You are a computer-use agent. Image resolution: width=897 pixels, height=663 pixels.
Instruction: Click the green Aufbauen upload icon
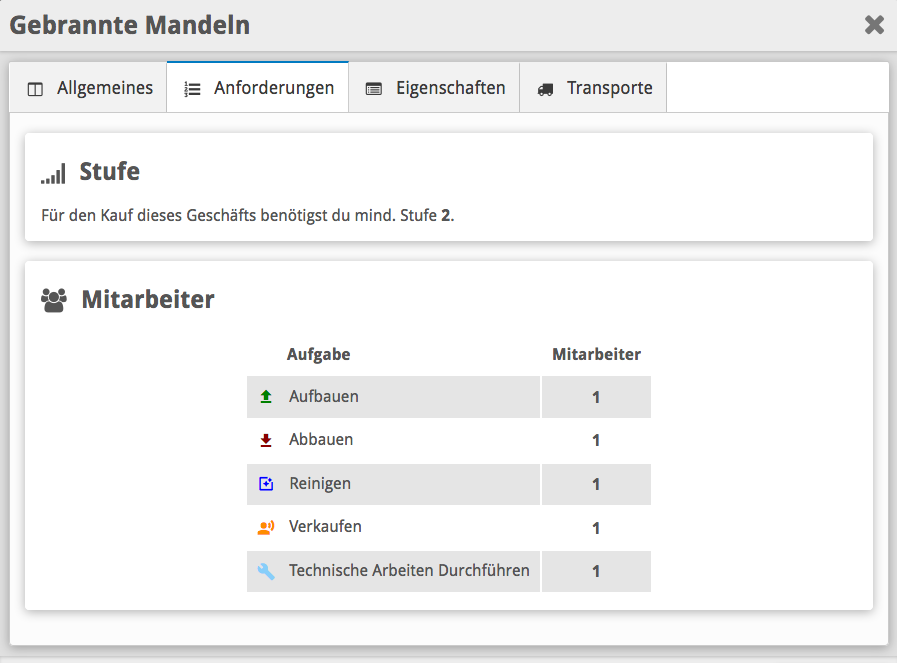[x=266, y=397]
